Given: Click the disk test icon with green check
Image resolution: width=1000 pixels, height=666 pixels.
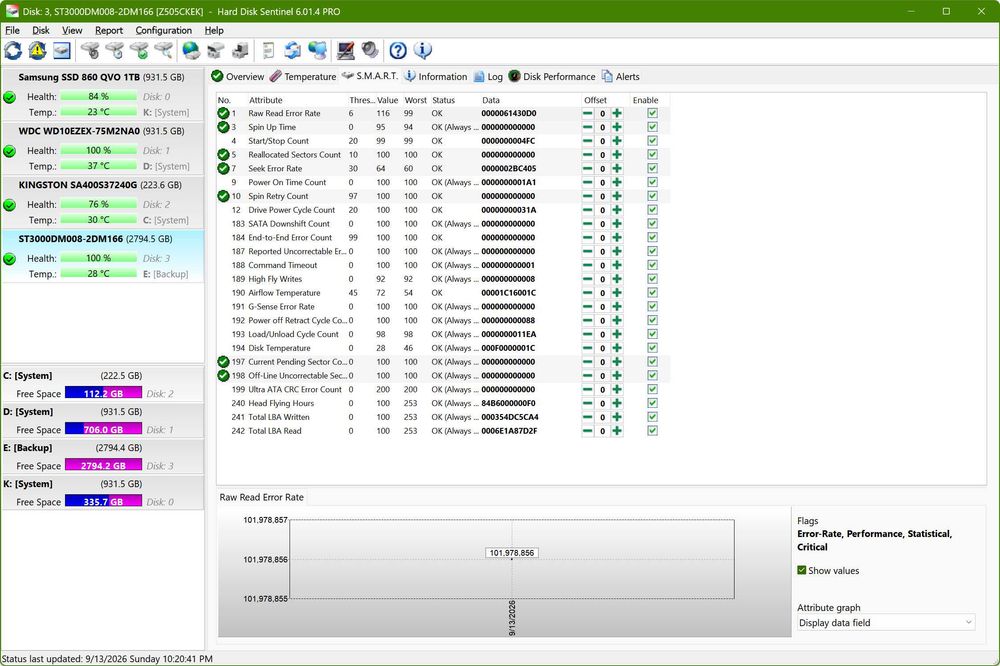Looking at the screenshot, I should (x=139, y=50).
